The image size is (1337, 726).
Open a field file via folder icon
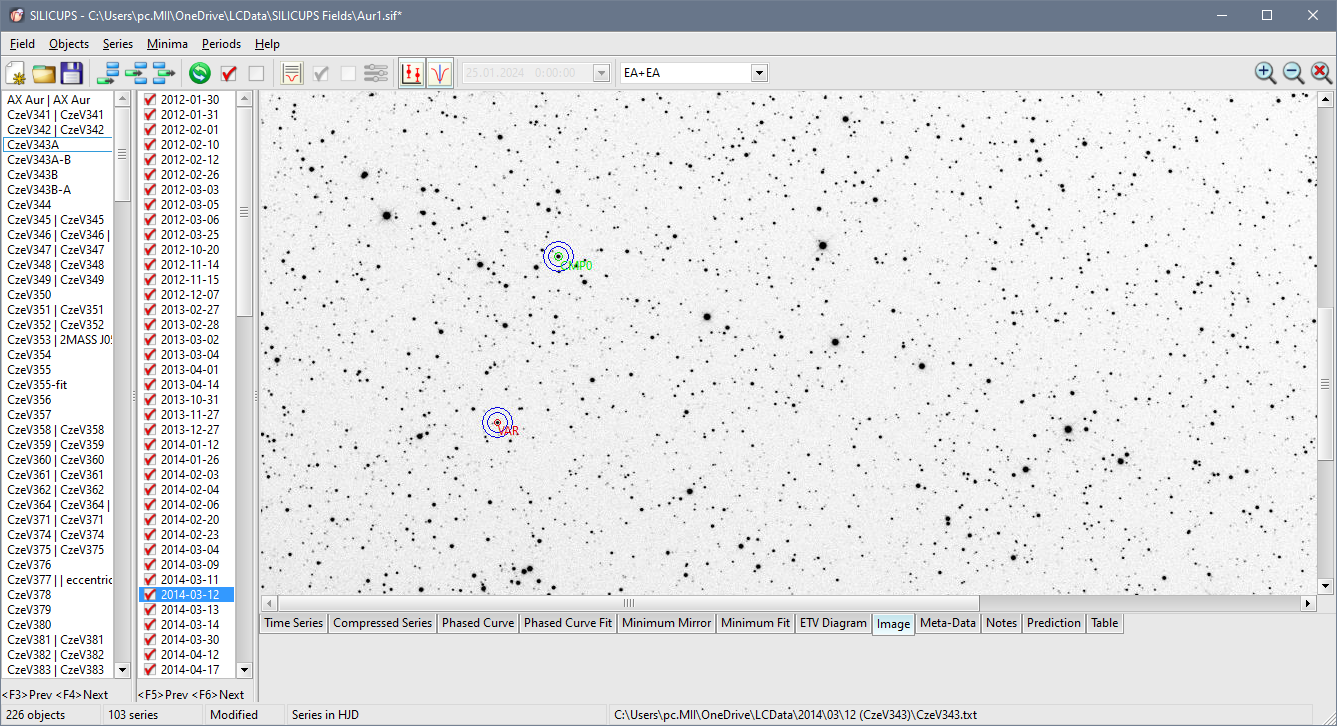(x=43, y=73)
